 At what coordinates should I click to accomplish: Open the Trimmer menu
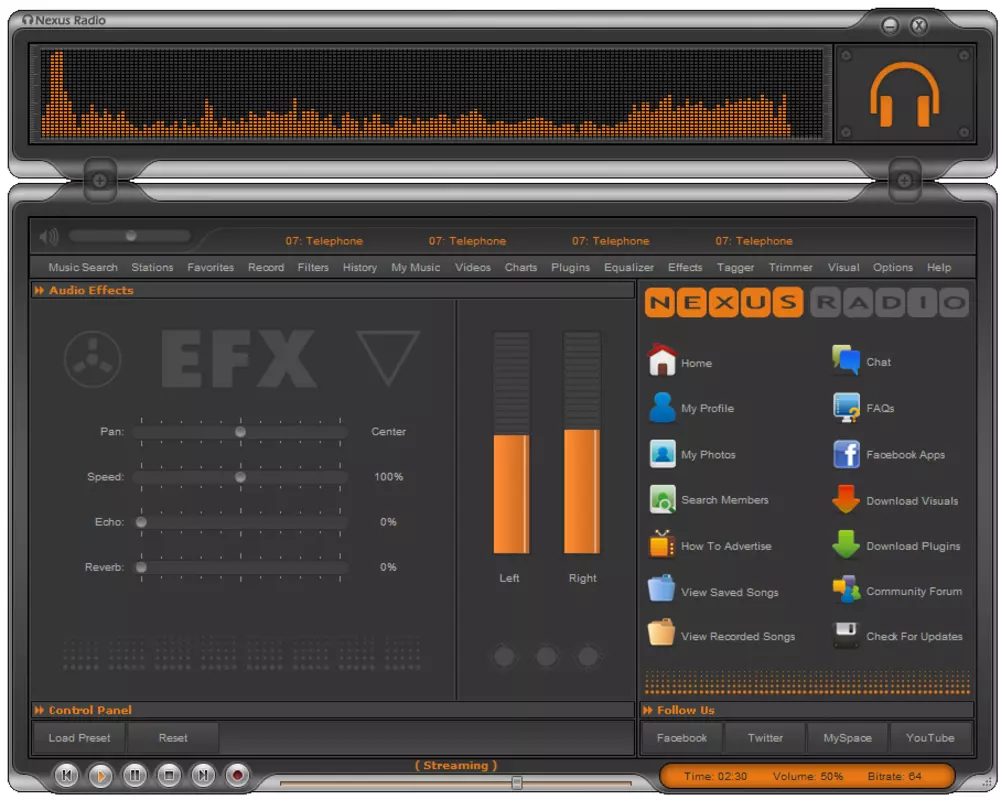[x=790, y=268]
